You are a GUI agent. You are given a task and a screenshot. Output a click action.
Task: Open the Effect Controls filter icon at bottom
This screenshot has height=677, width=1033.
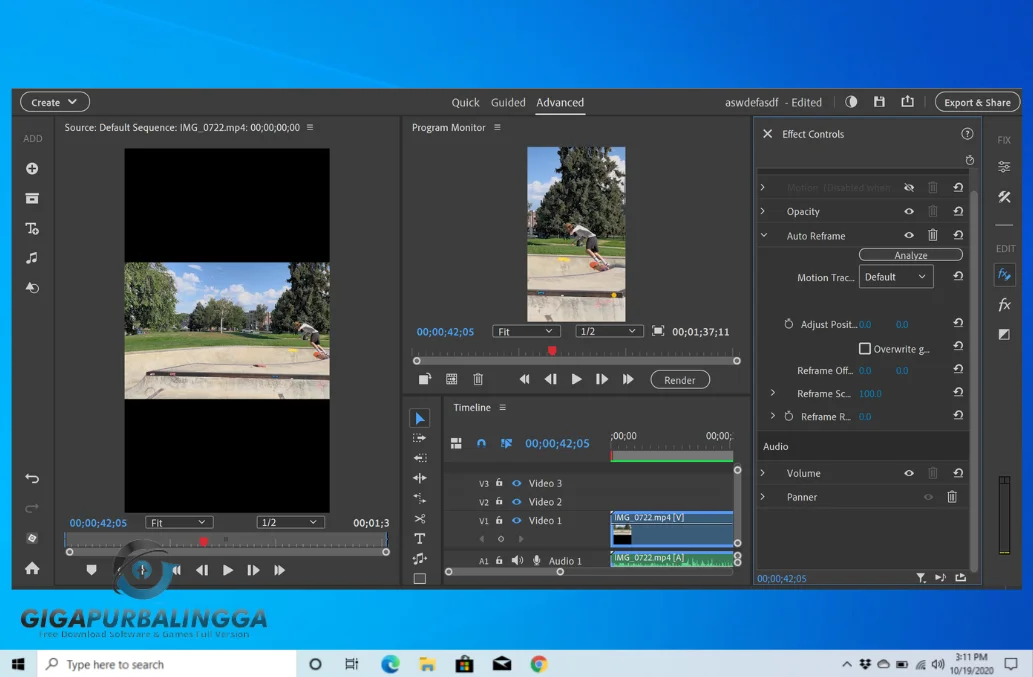point(920,578)
